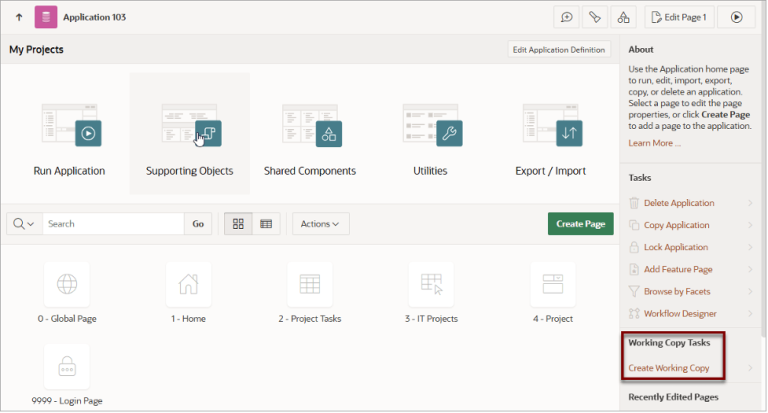Click the up arrow beside Application 103

point(19,17)
